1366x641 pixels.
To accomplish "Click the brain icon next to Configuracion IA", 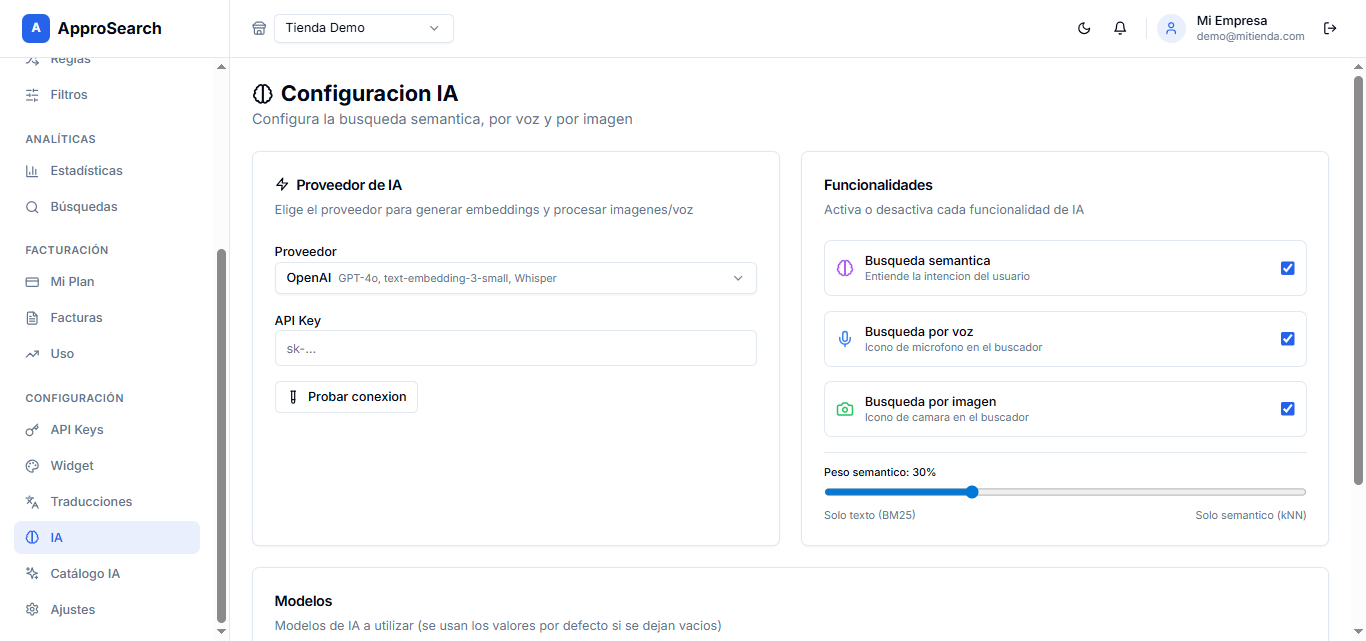I will (x=262, y=94).
